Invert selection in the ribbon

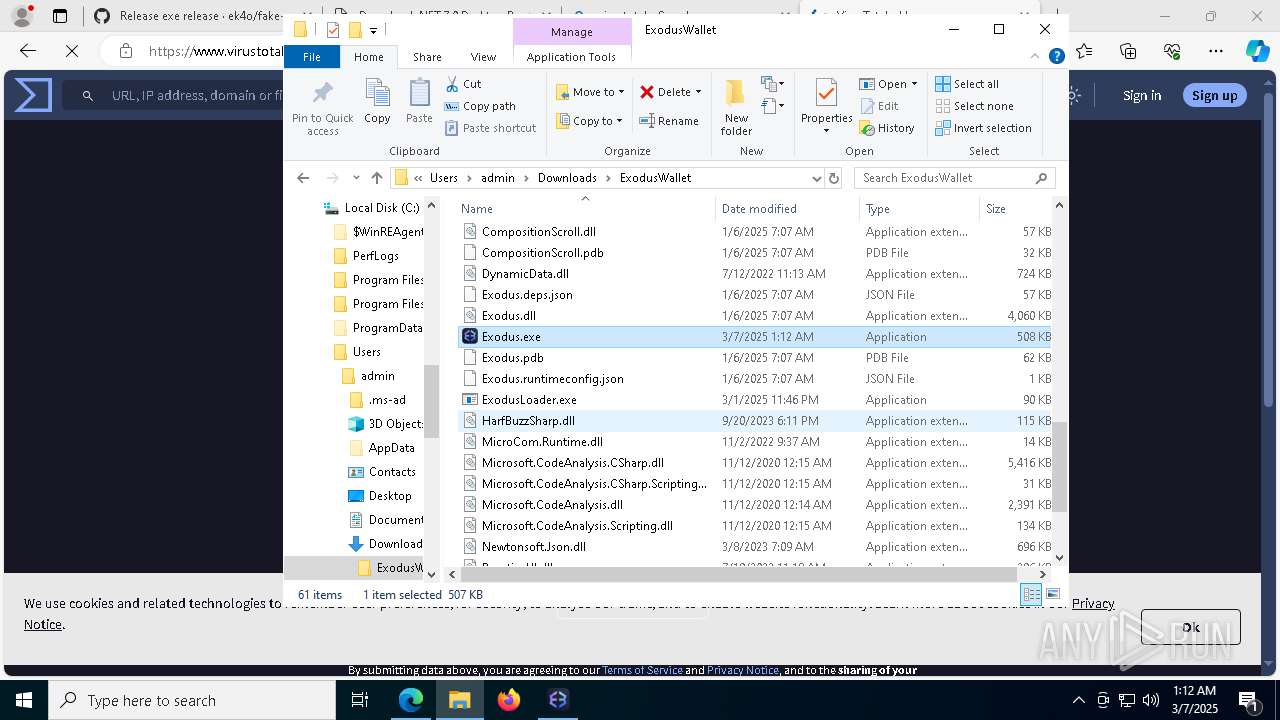pos(983,128)
